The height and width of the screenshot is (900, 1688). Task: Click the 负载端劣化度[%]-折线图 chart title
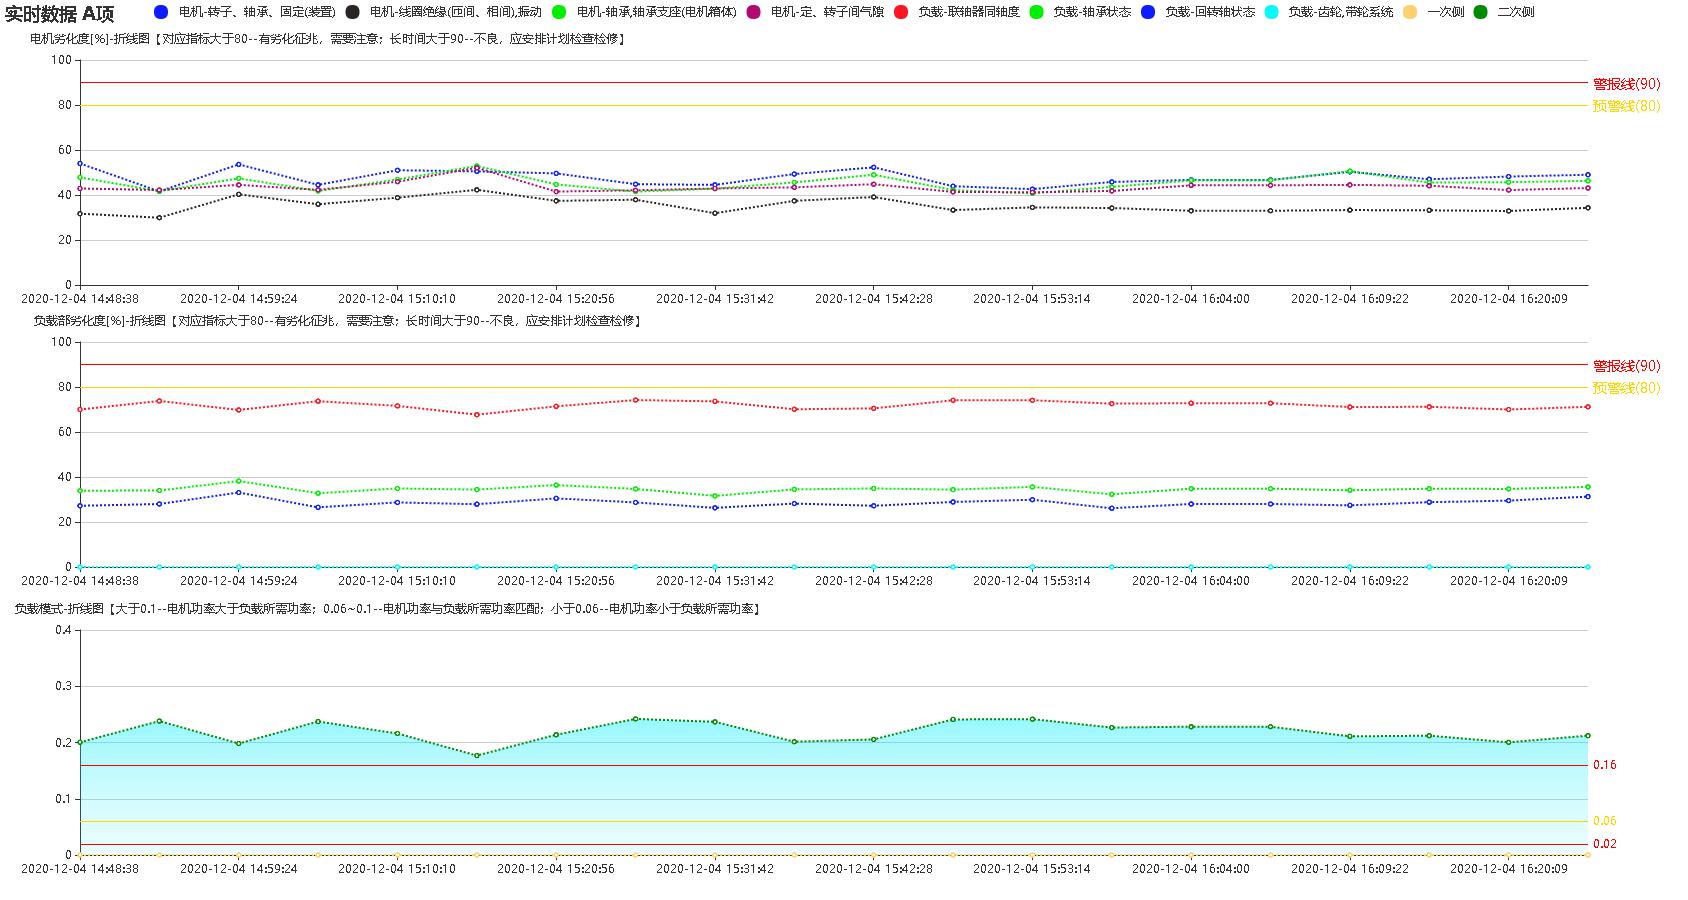[99, 321]
